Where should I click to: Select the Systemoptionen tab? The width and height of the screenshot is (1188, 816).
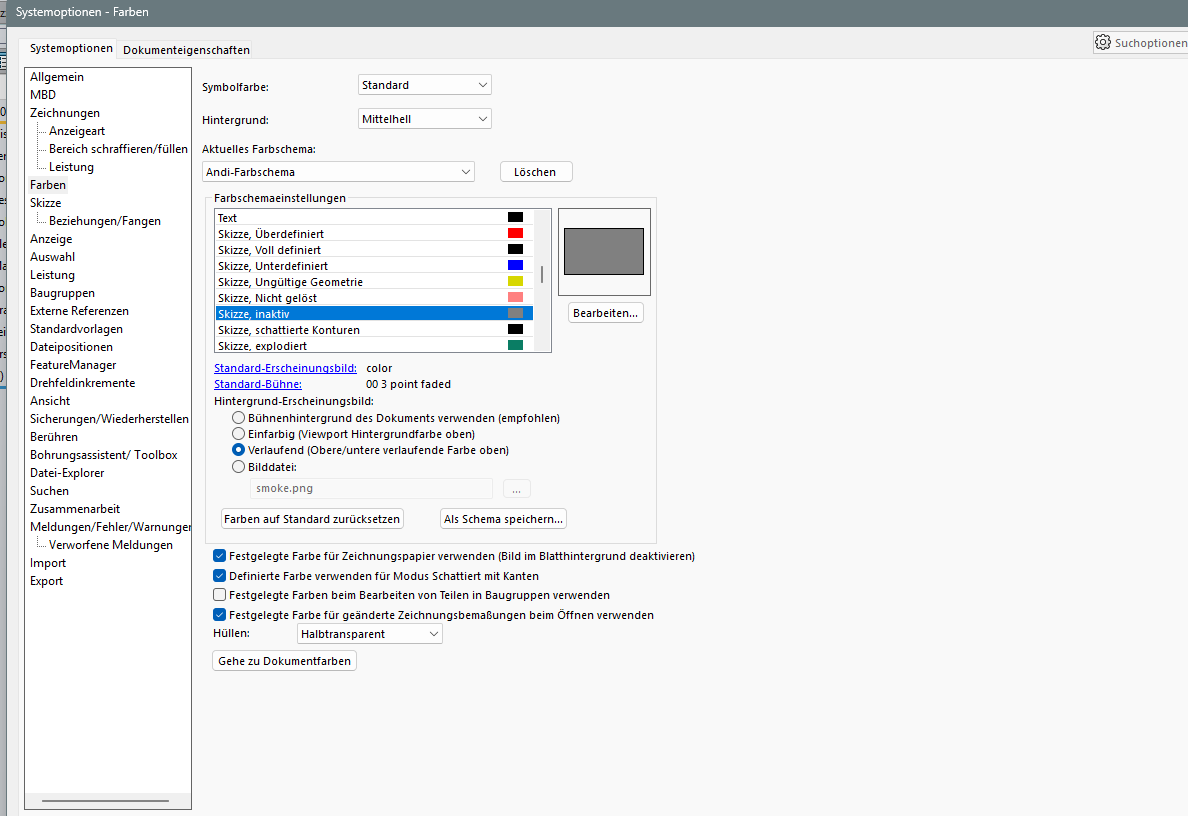(71, 48)
